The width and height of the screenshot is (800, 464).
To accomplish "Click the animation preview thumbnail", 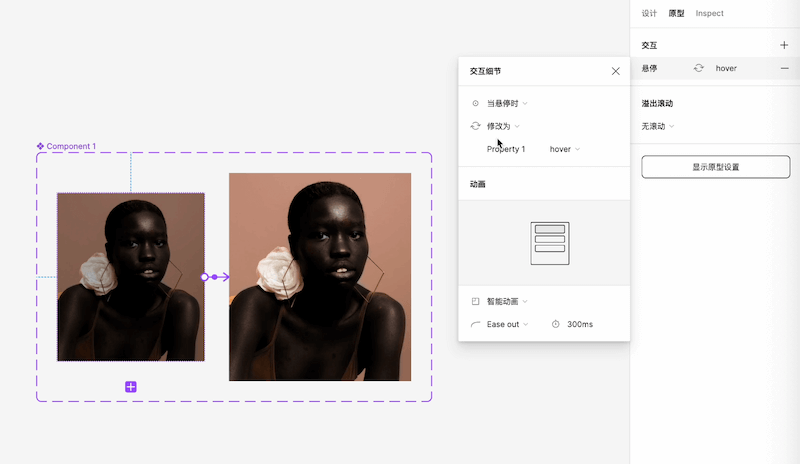I will tap(549, 243).
